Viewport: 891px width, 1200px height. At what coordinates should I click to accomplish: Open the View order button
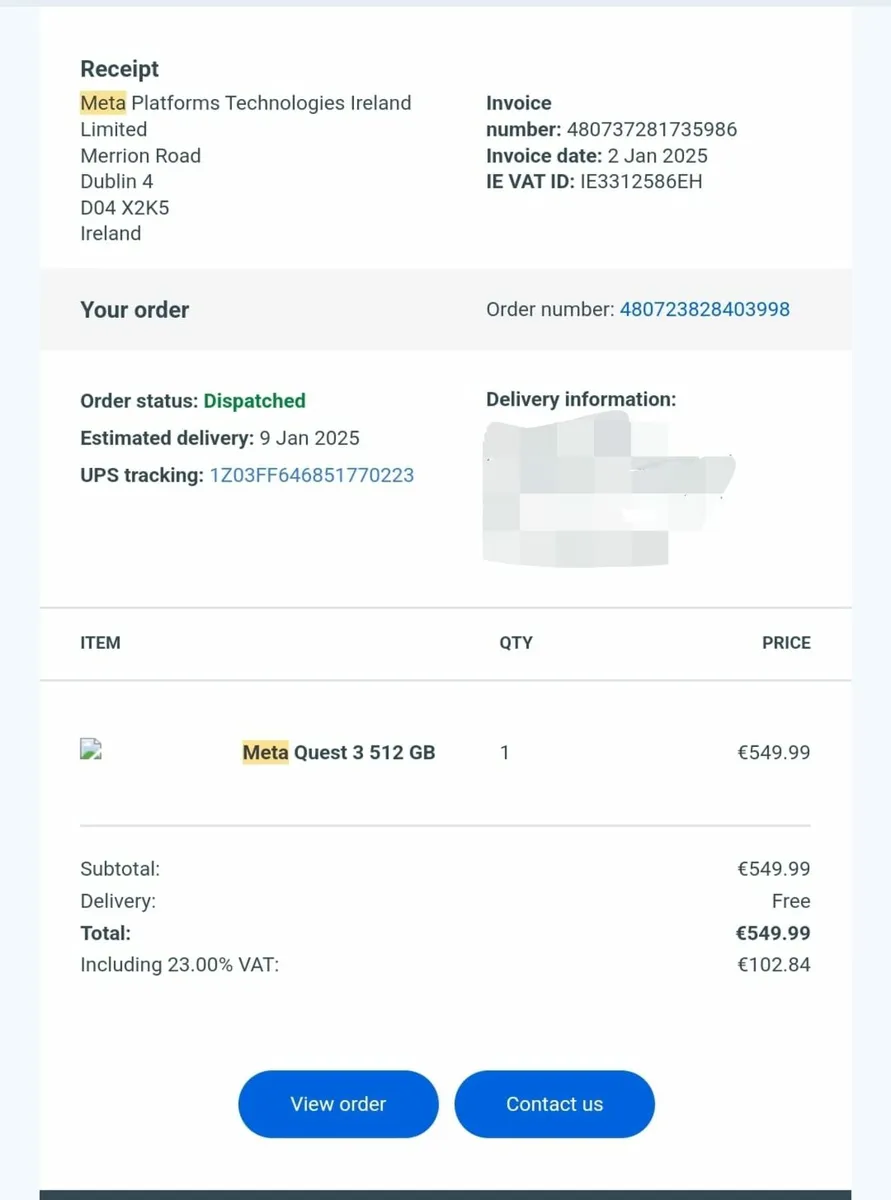338,1104
